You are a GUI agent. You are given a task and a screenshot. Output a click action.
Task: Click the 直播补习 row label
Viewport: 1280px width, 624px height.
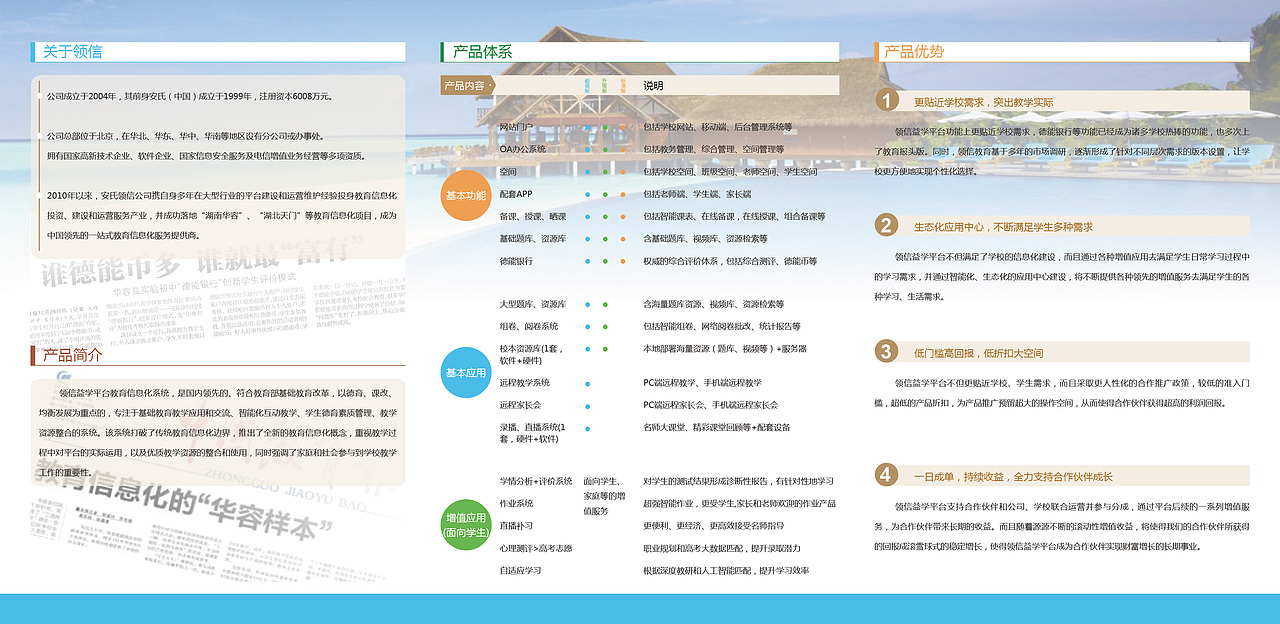(x=516, y=525)
